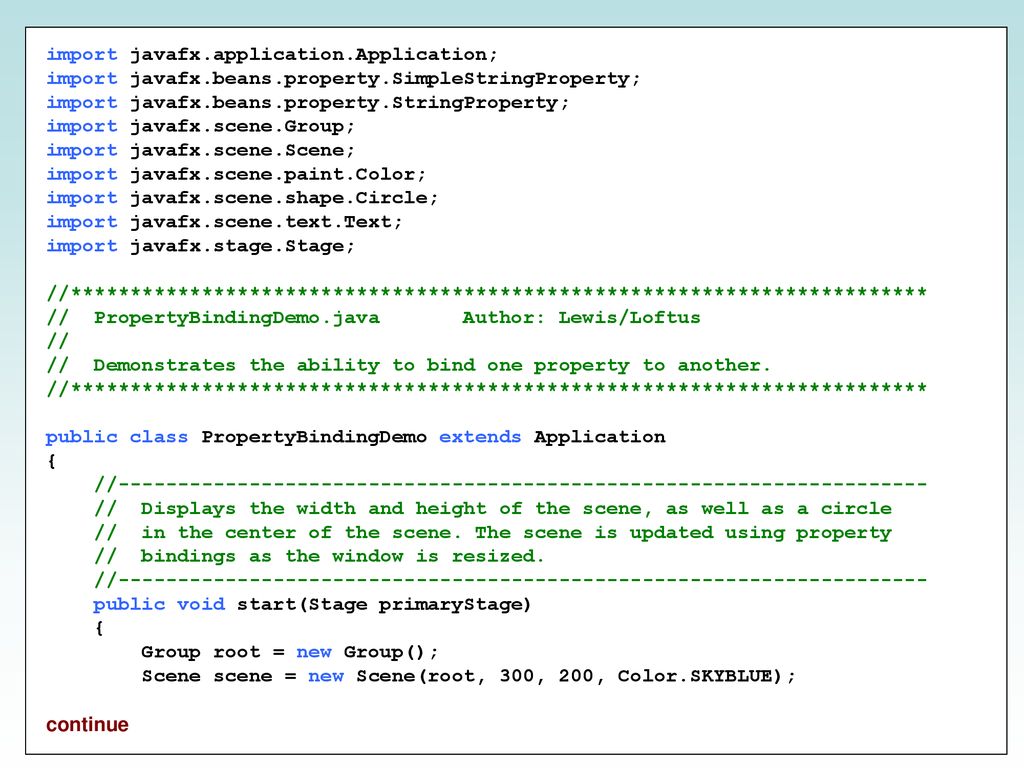Click the 'Scene scene = new Scene(...)' line
The image size is (1024, 768).
tap(469, 676)
